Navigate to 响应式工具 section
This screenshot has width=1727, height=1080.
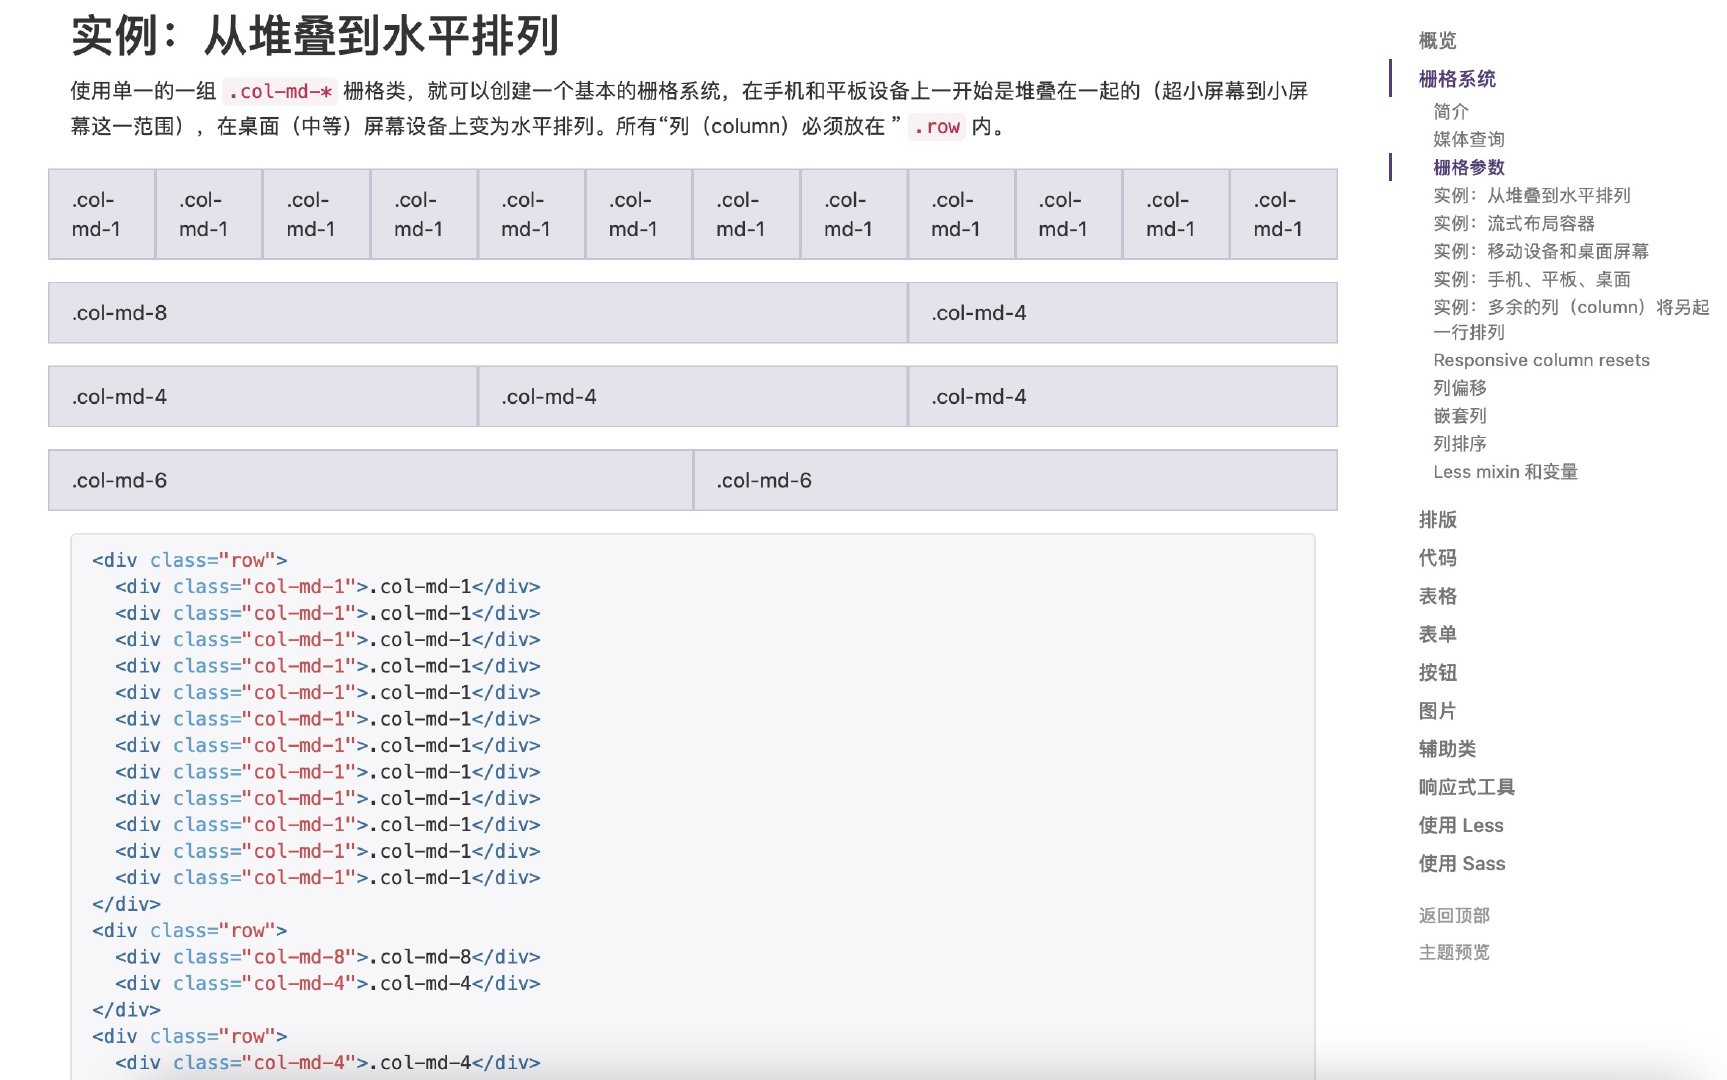(1466, 787)
